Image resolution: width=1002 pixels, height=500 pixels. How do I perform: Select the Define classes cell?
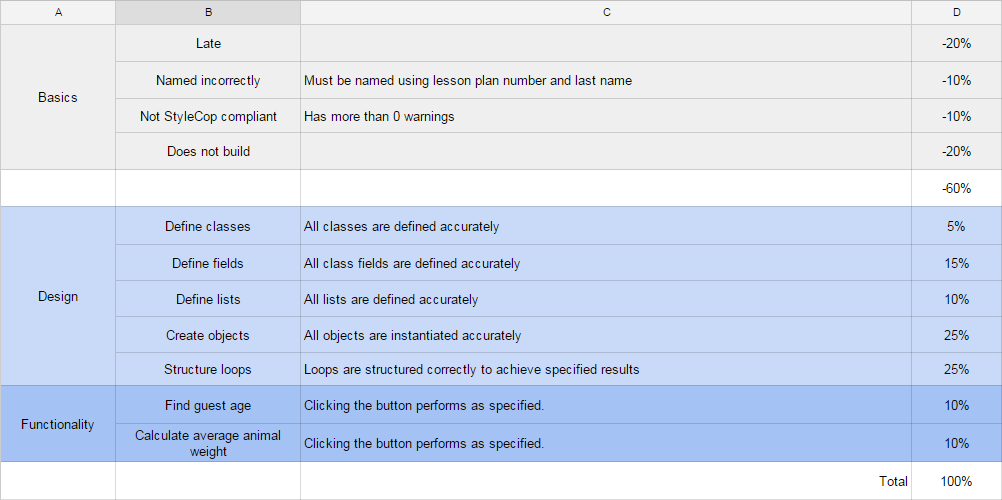pos(208,226)
